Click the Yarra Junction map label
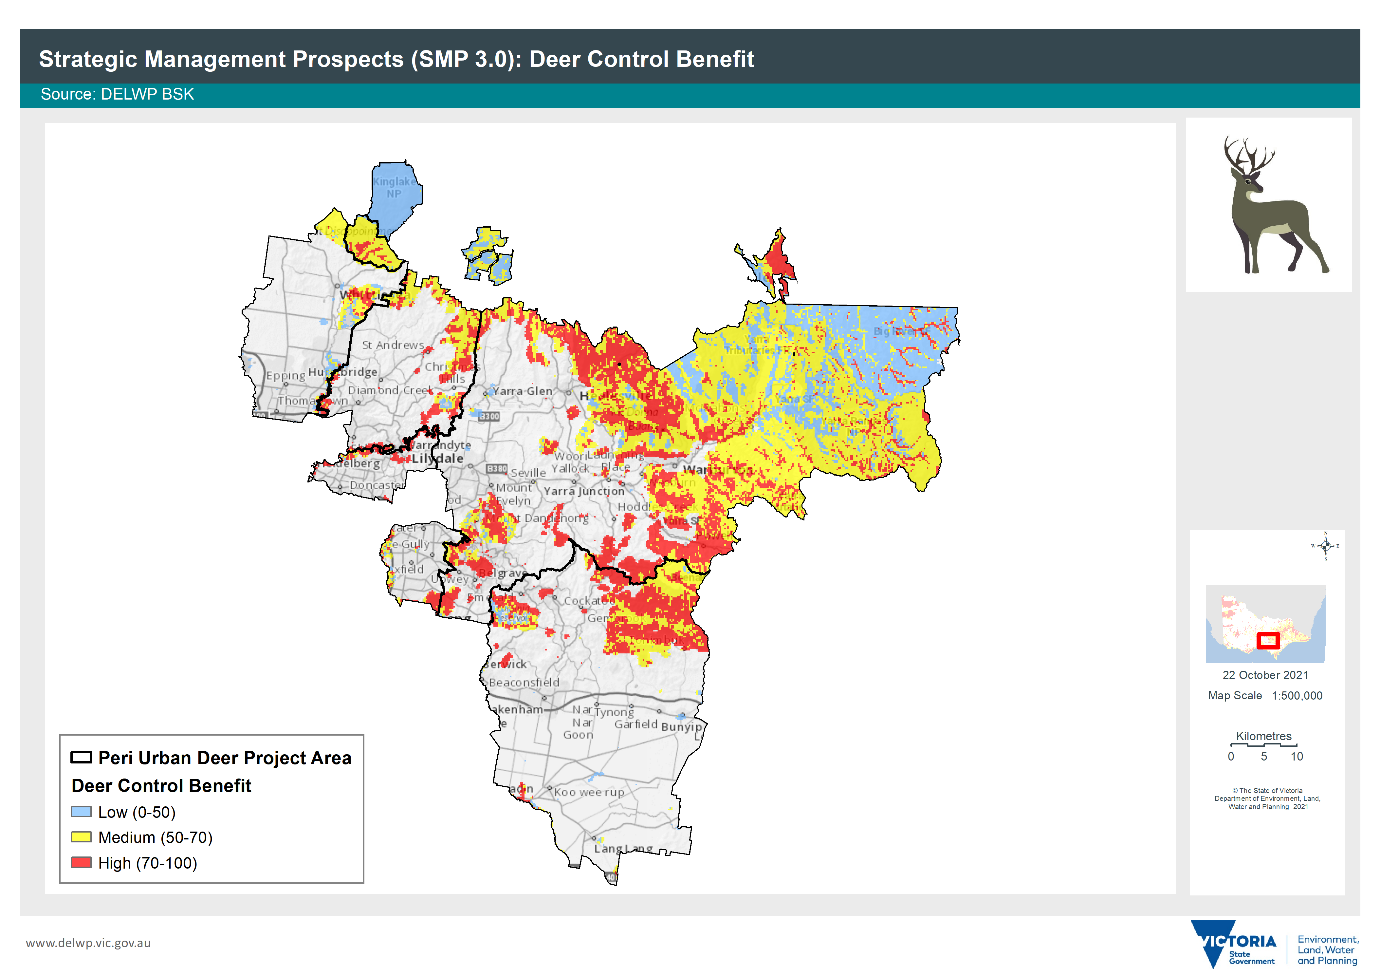The image size is (1380, 977). 584,491
